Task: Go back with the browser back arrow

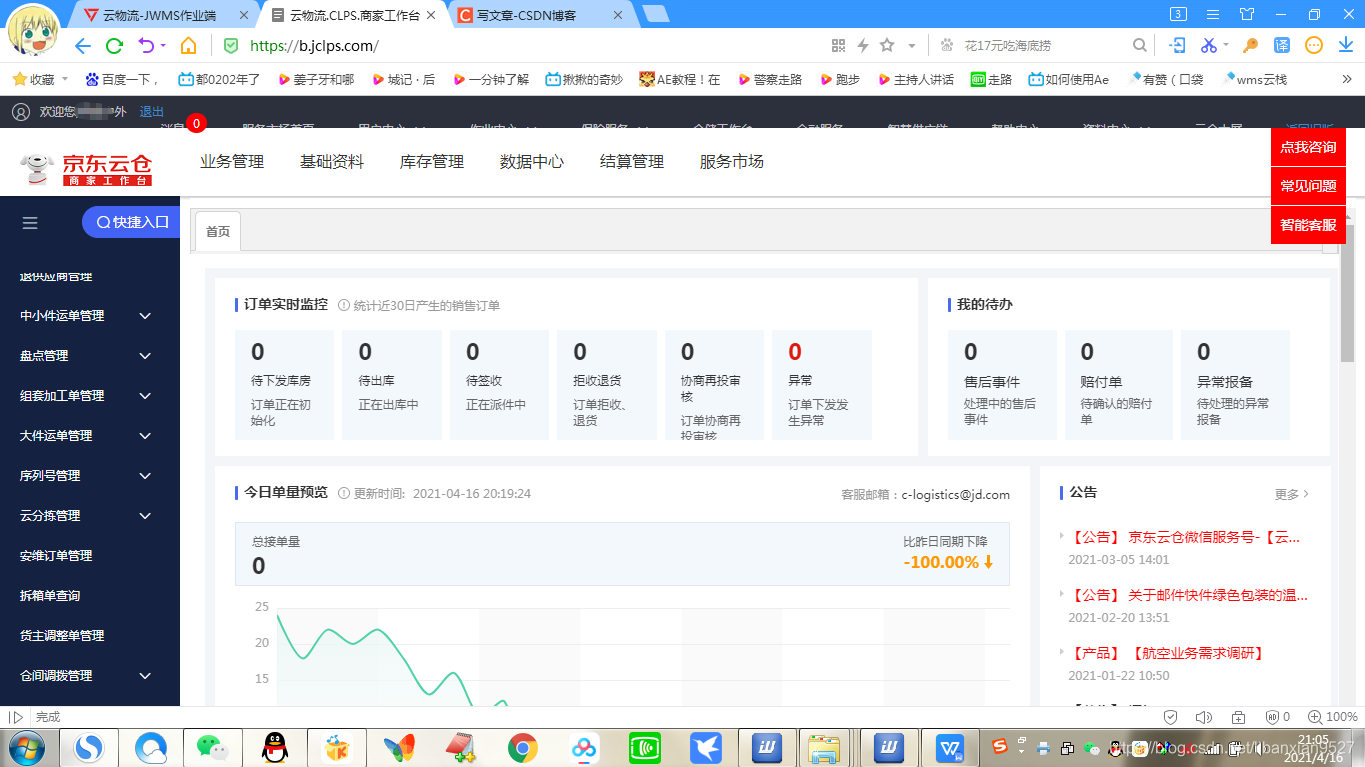Action: (83, 46)
